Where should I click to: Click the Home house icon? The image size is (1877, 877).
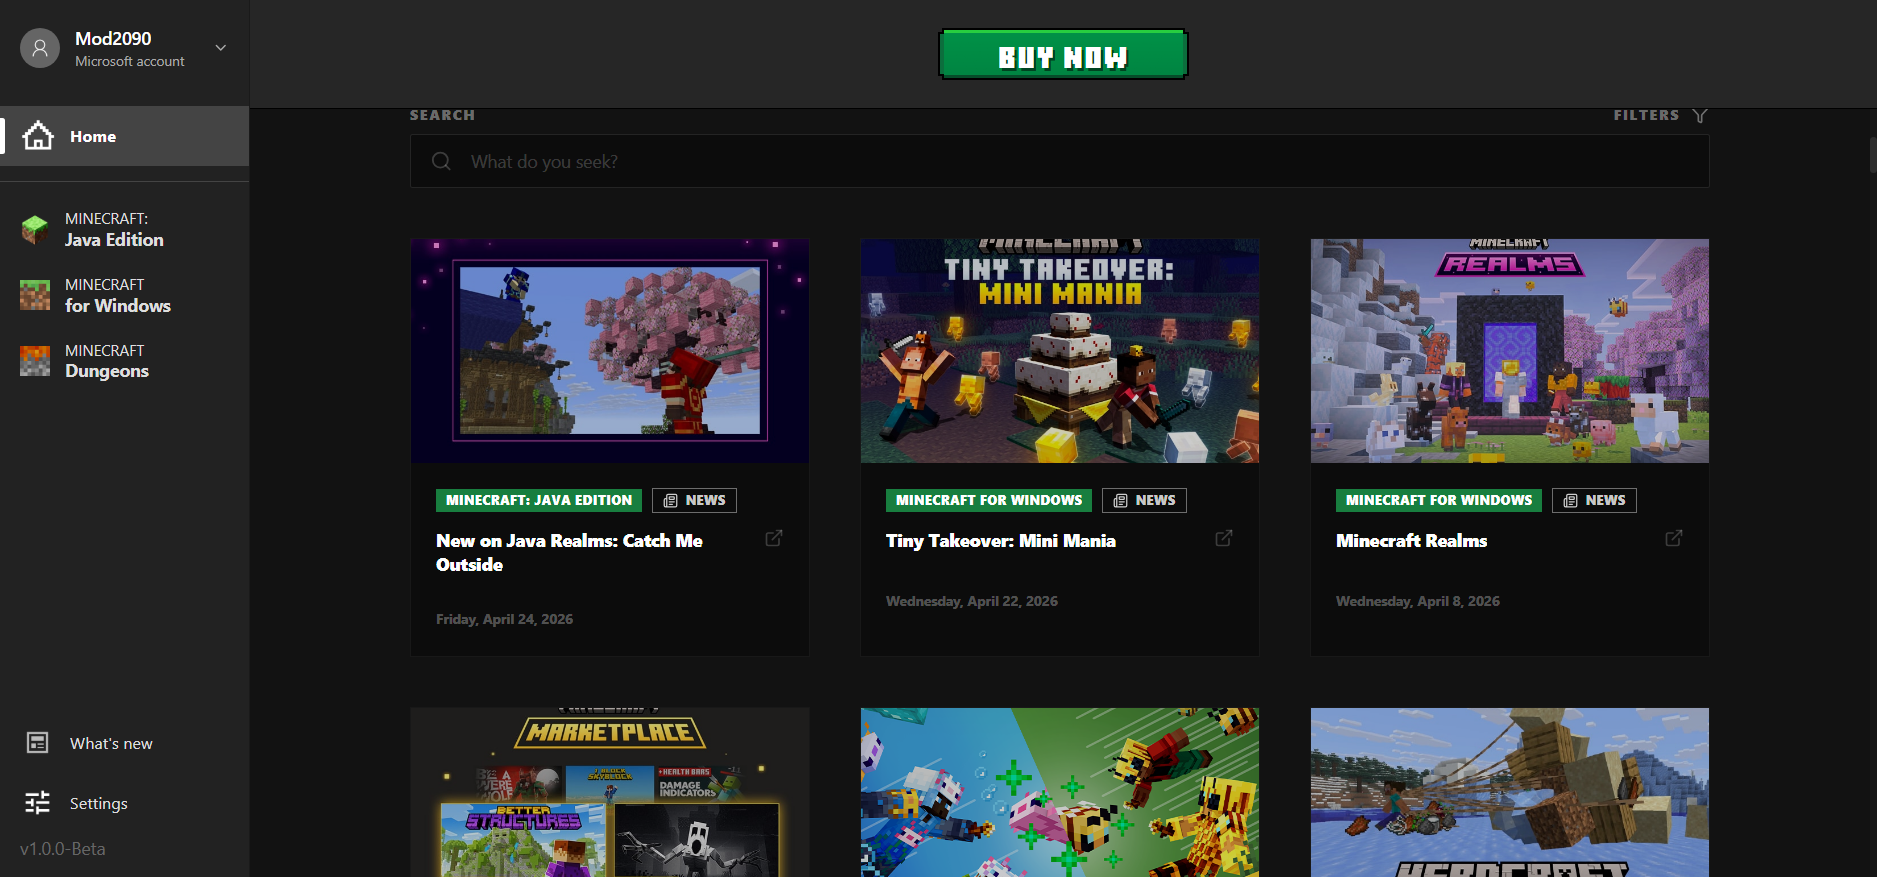[38, 135]
